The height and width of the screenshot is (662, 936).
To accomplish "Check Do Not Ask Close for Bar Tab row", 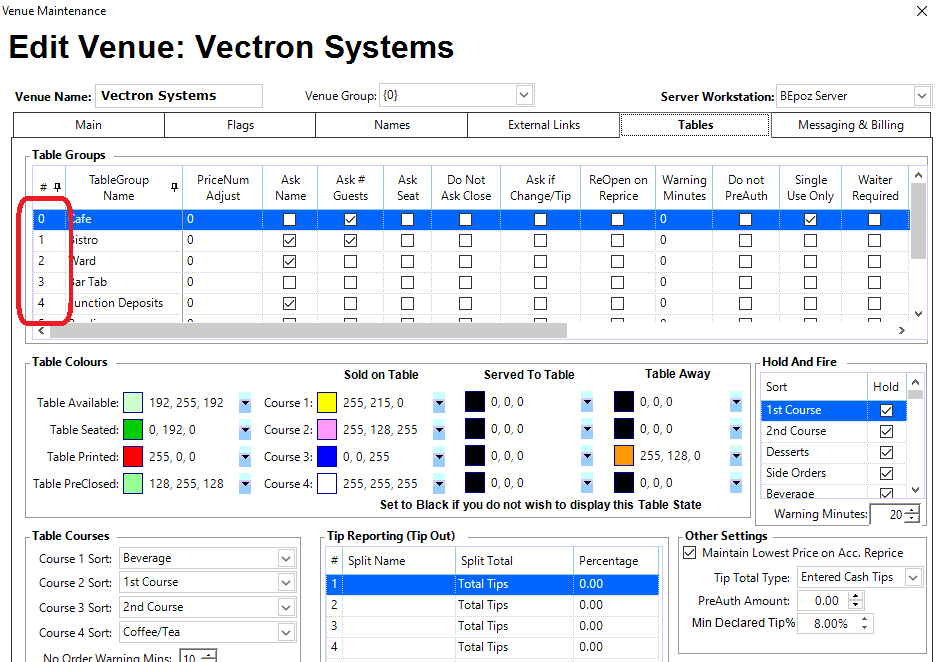I will tap(466, 282).
